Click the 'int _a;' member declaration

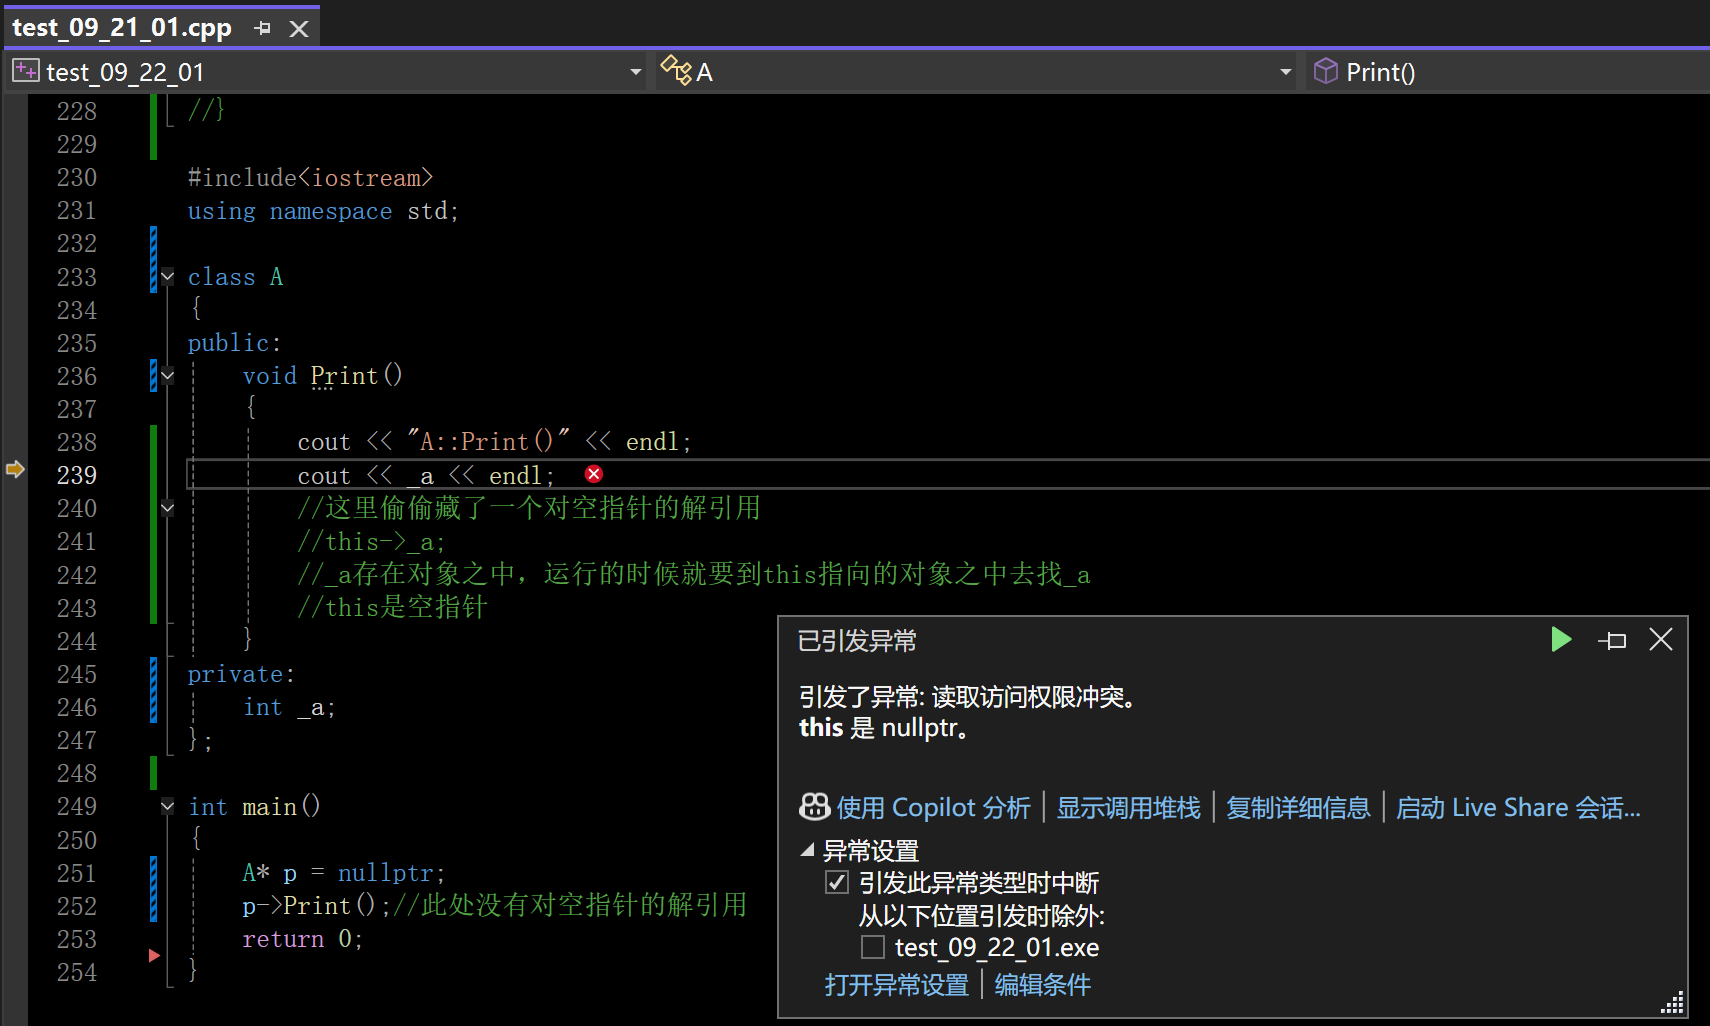[x=289, y=707]
